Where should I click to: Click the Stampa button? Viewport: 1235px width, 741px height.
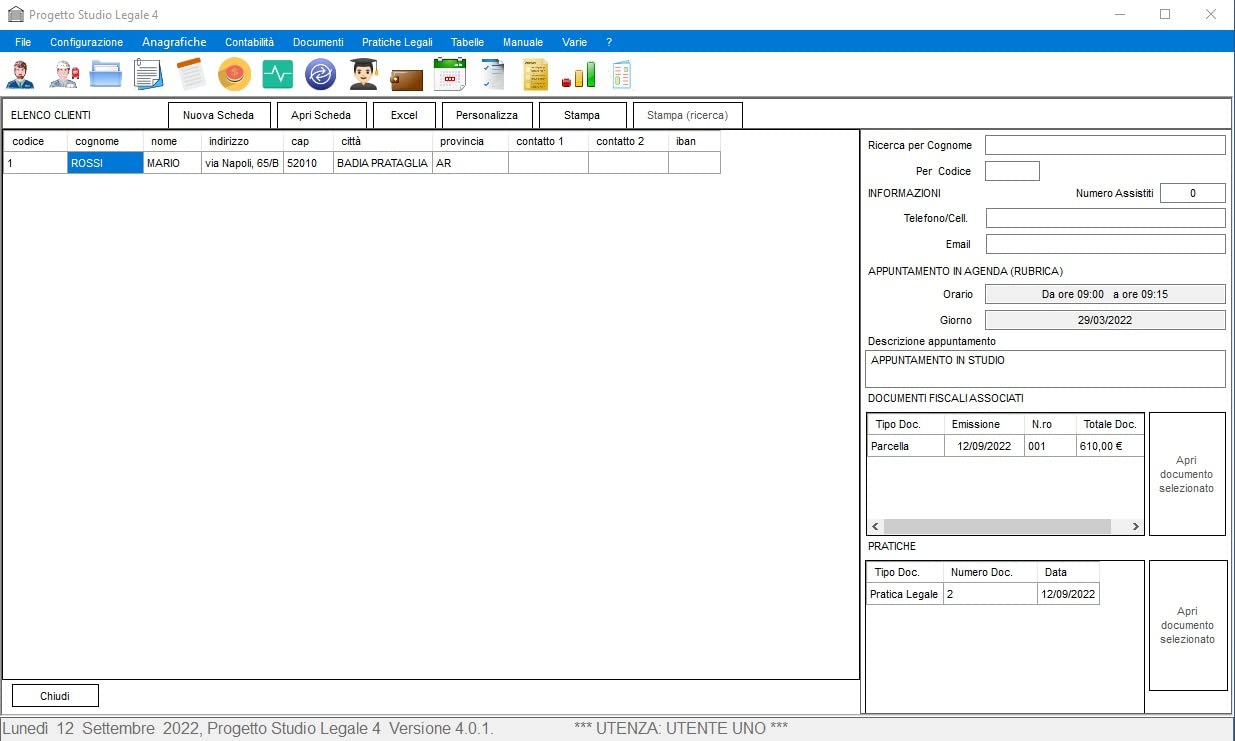582,115
